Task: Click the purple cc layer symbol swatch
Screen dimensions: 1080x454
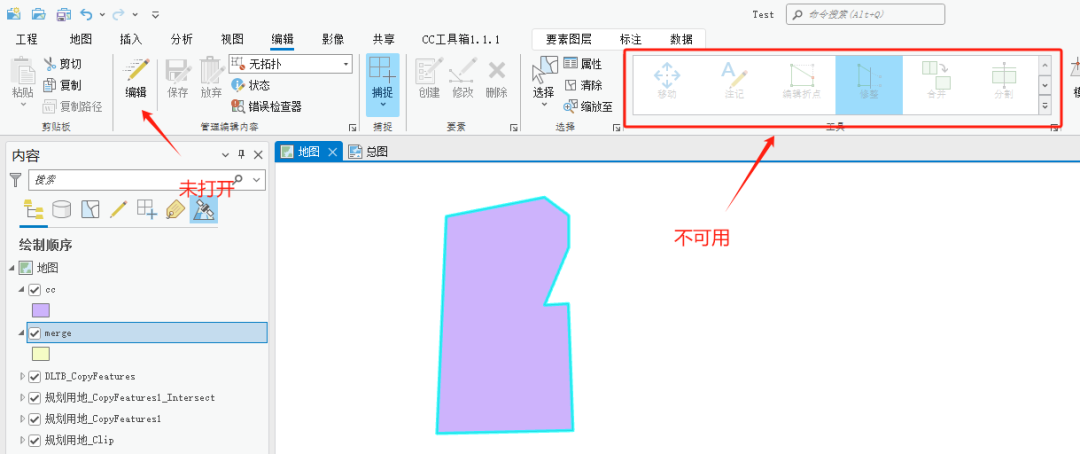Action: coord(41,310)
